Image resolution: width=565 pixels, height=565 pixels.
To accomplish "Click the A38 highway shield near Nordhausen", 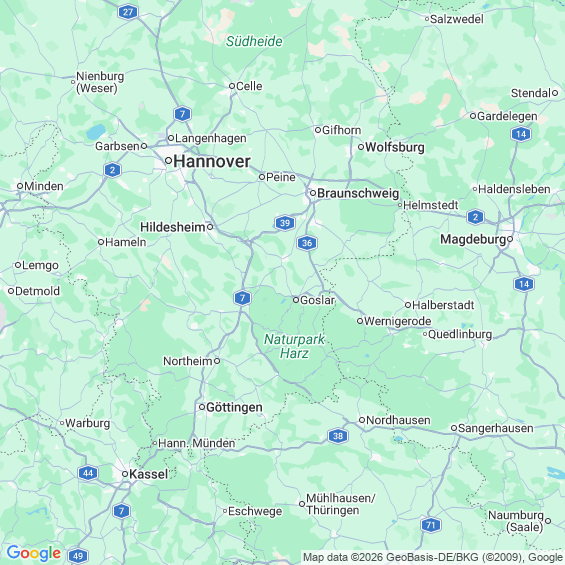I will click(338, 436).
